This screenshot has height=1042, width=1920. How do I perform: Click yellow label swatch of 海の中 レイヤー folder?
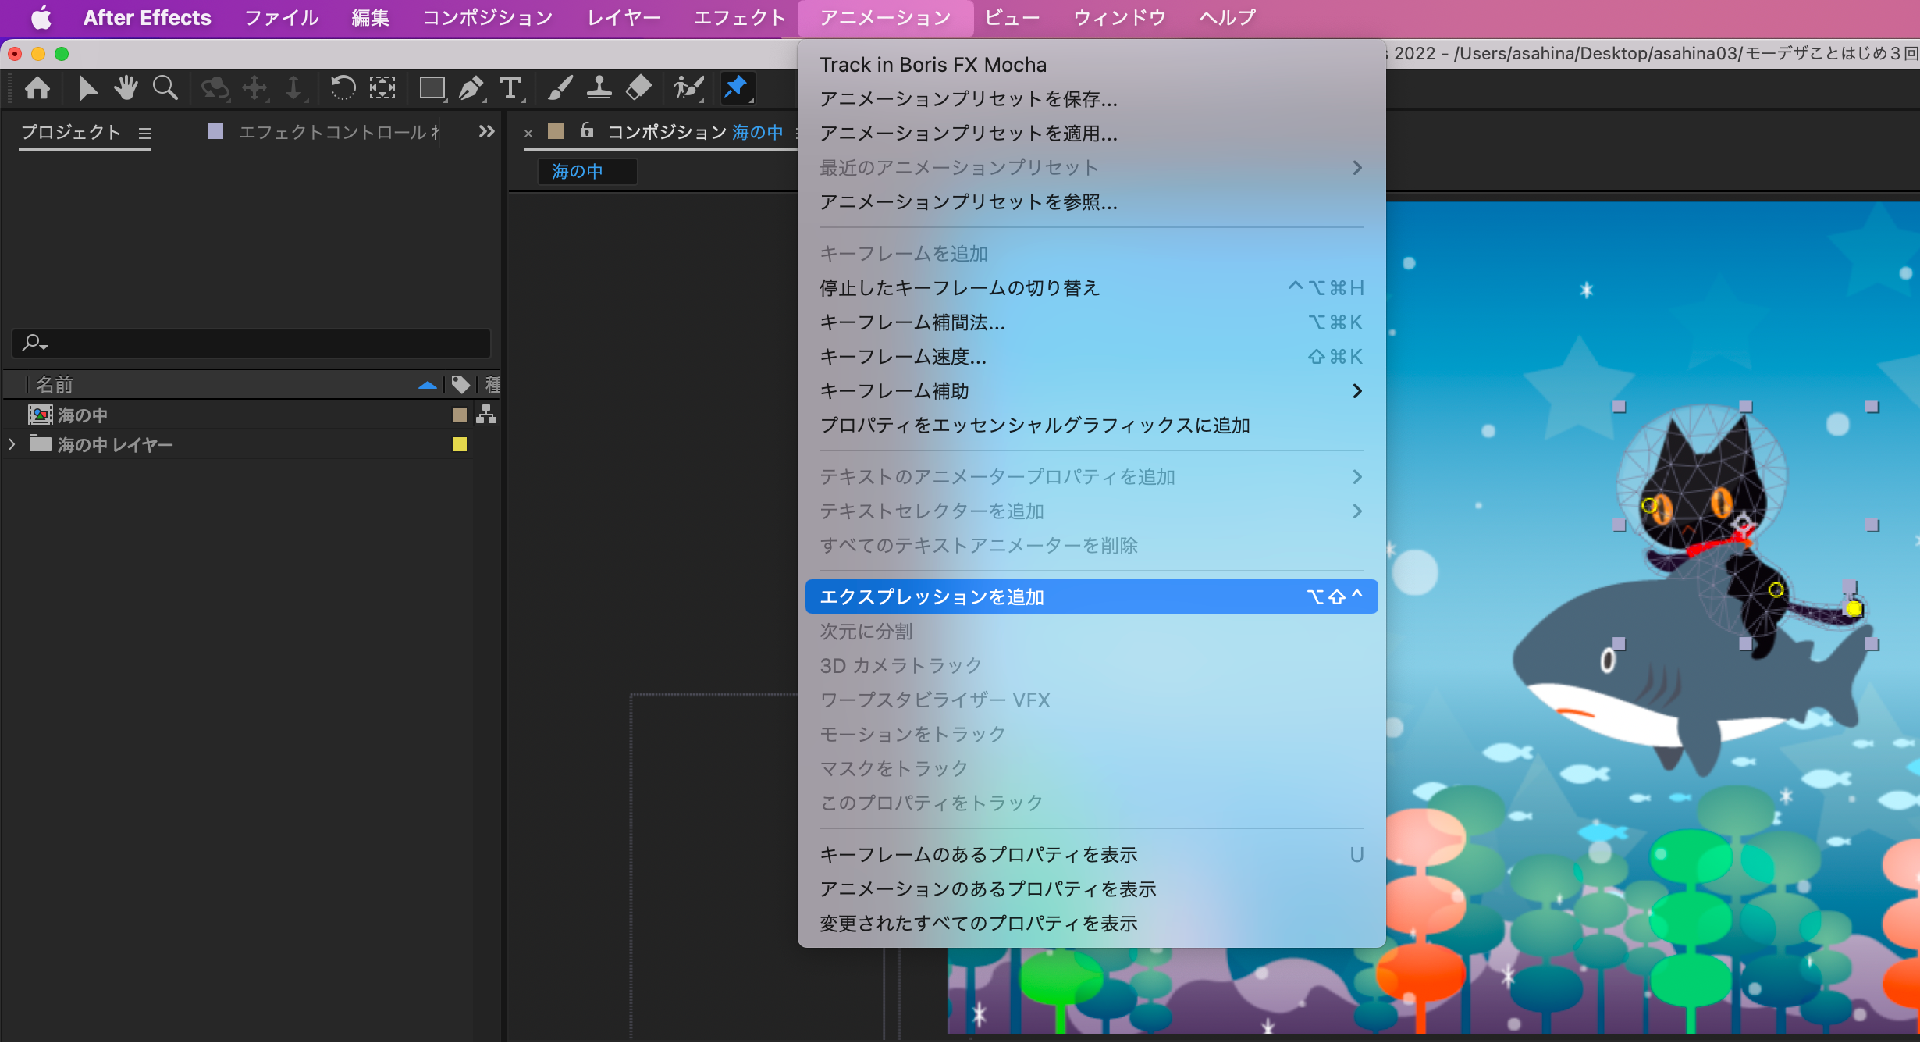pyautogui.click(x=460, y=445)
